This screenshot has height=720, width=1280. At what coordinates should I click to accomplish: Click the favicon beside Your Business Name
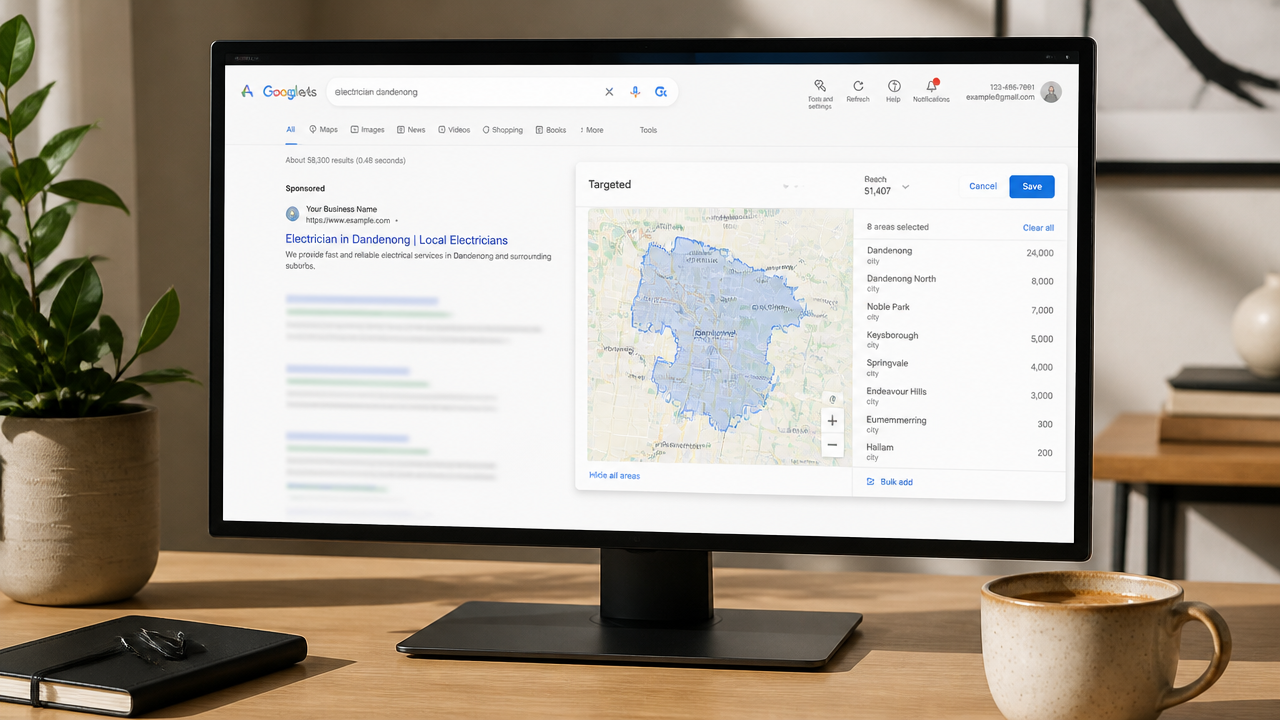292,214
